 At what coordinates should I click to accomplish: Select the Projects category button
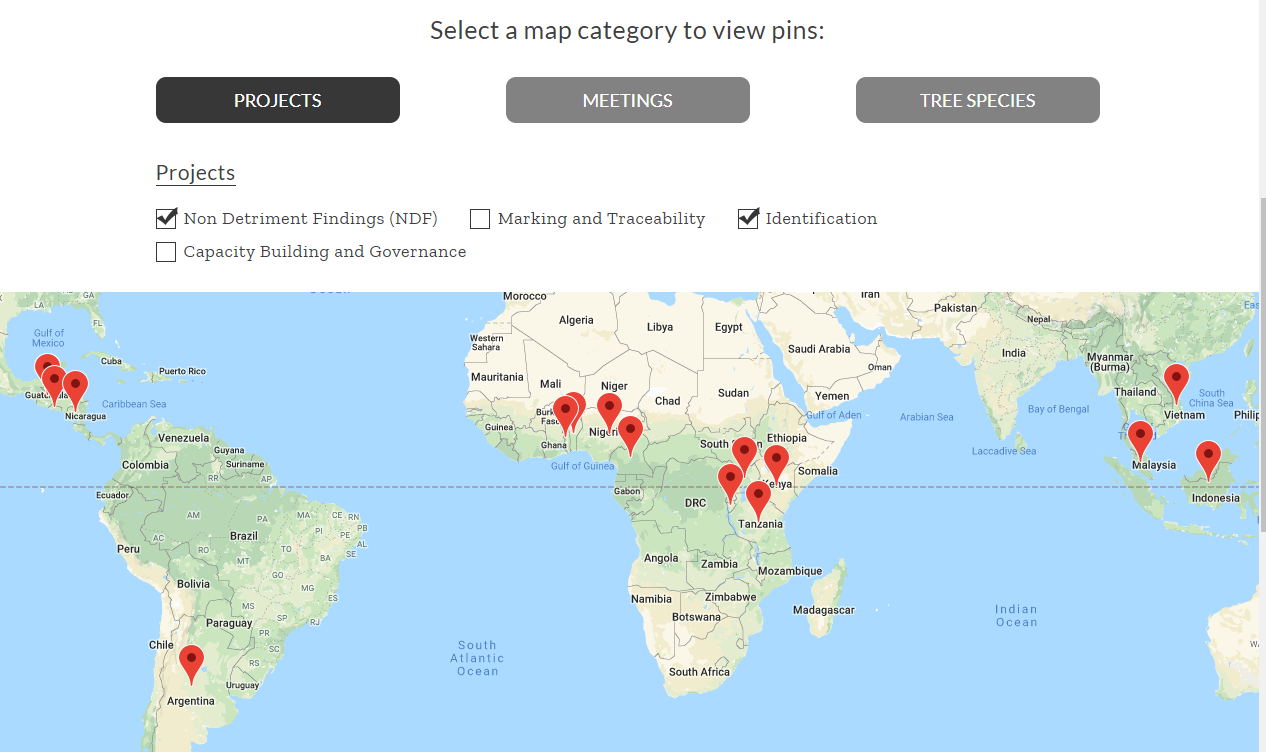pyautogui.click(x=277, y=100)
